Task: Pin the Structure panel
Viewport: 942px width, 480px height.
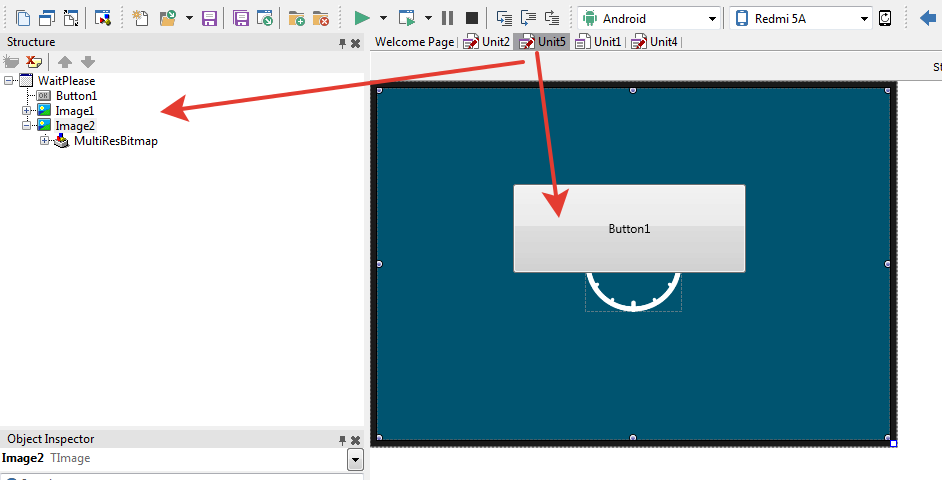Action: [x=342, y=43]
